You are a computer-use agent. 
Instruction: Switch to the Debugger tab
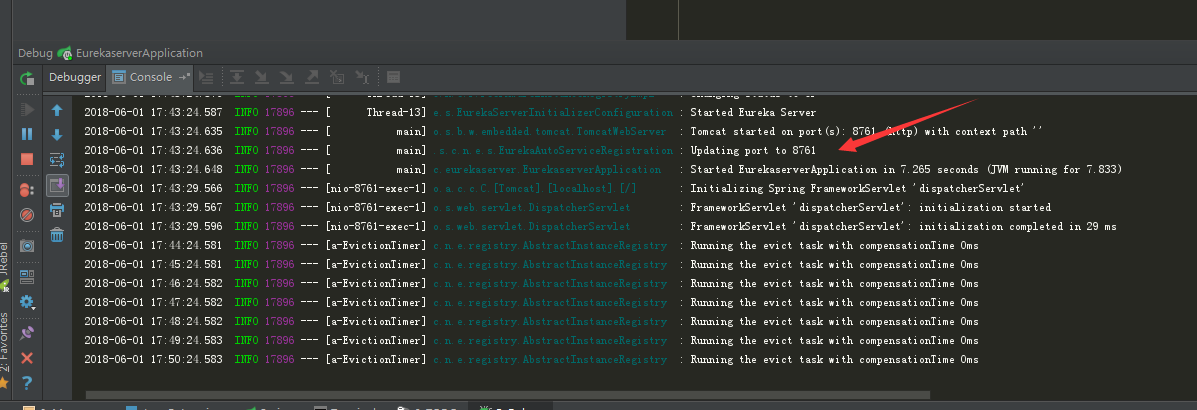(x=75, y=77)
